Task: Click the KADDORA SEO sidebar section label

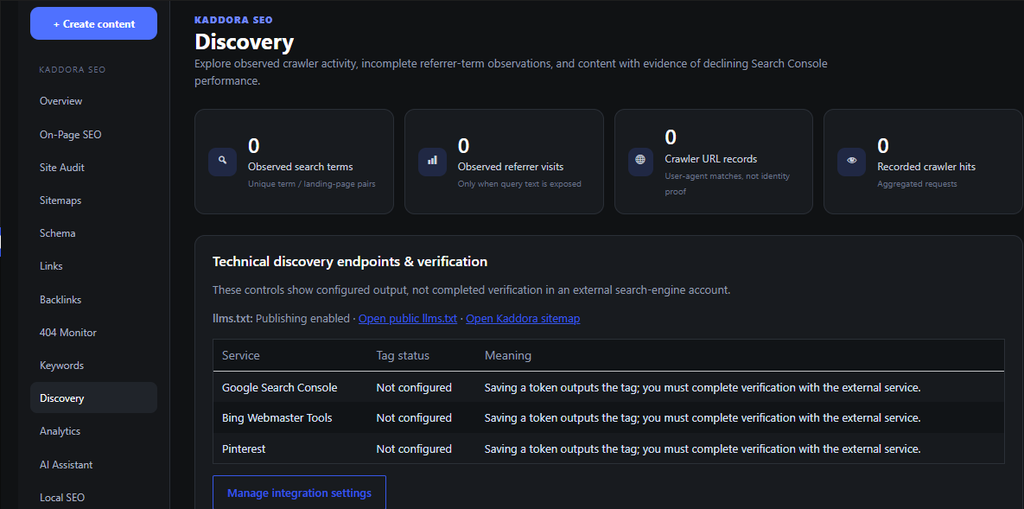Action: tap(72, 70)
